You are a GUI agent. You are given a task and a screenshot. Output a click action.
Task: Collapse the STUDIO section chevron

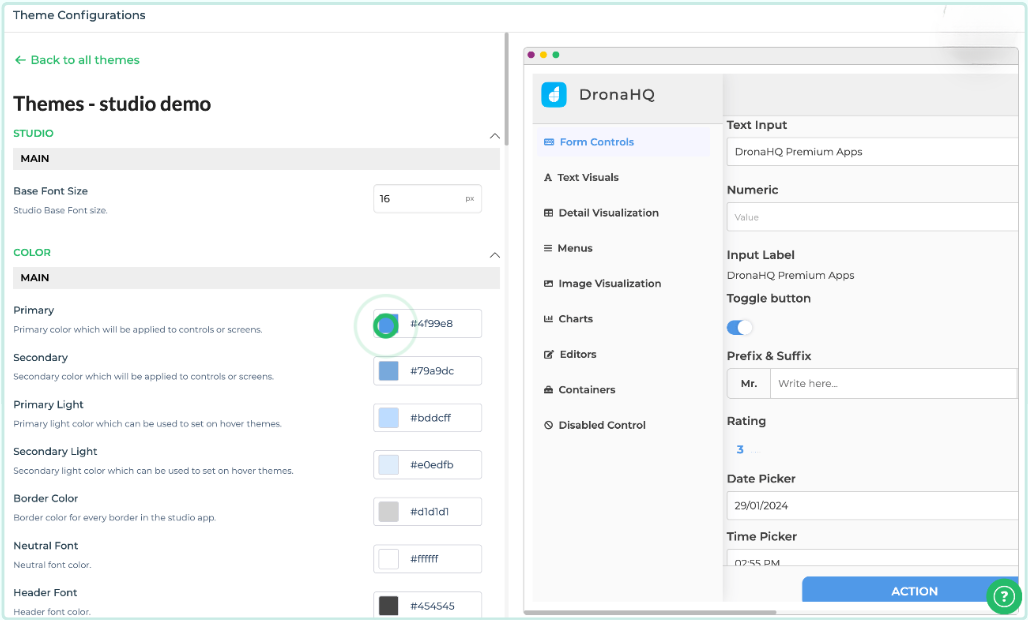[x=494, y=136]
